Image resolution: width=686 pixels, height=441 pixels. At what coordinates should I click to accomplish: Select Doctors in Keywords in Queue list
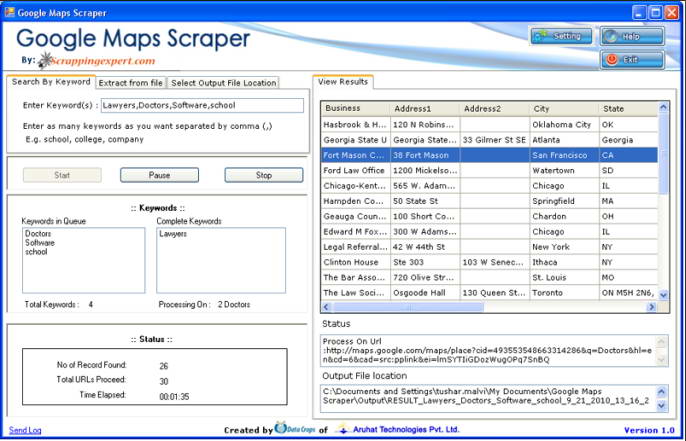(38, 234)
